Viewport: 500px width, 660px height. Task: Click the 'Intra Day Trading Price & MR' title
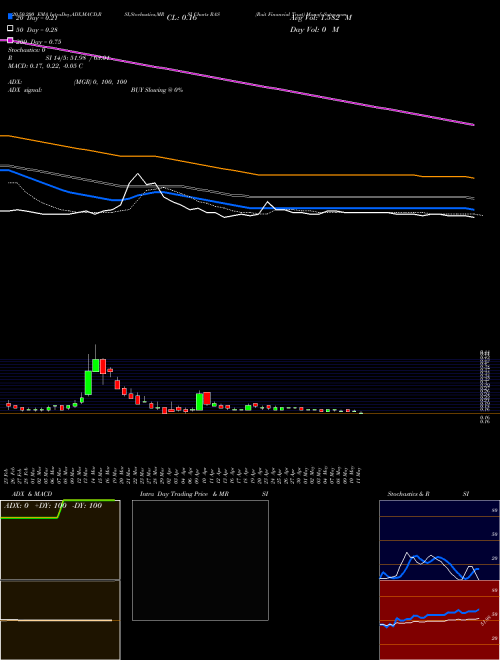pos(184,494)
